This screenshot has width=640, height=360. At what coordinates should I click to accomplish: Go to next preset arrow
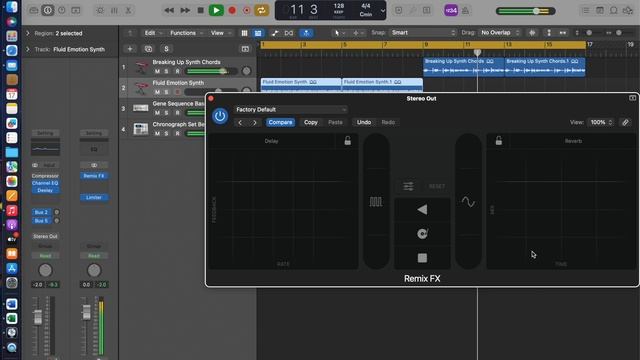[255, 122]
